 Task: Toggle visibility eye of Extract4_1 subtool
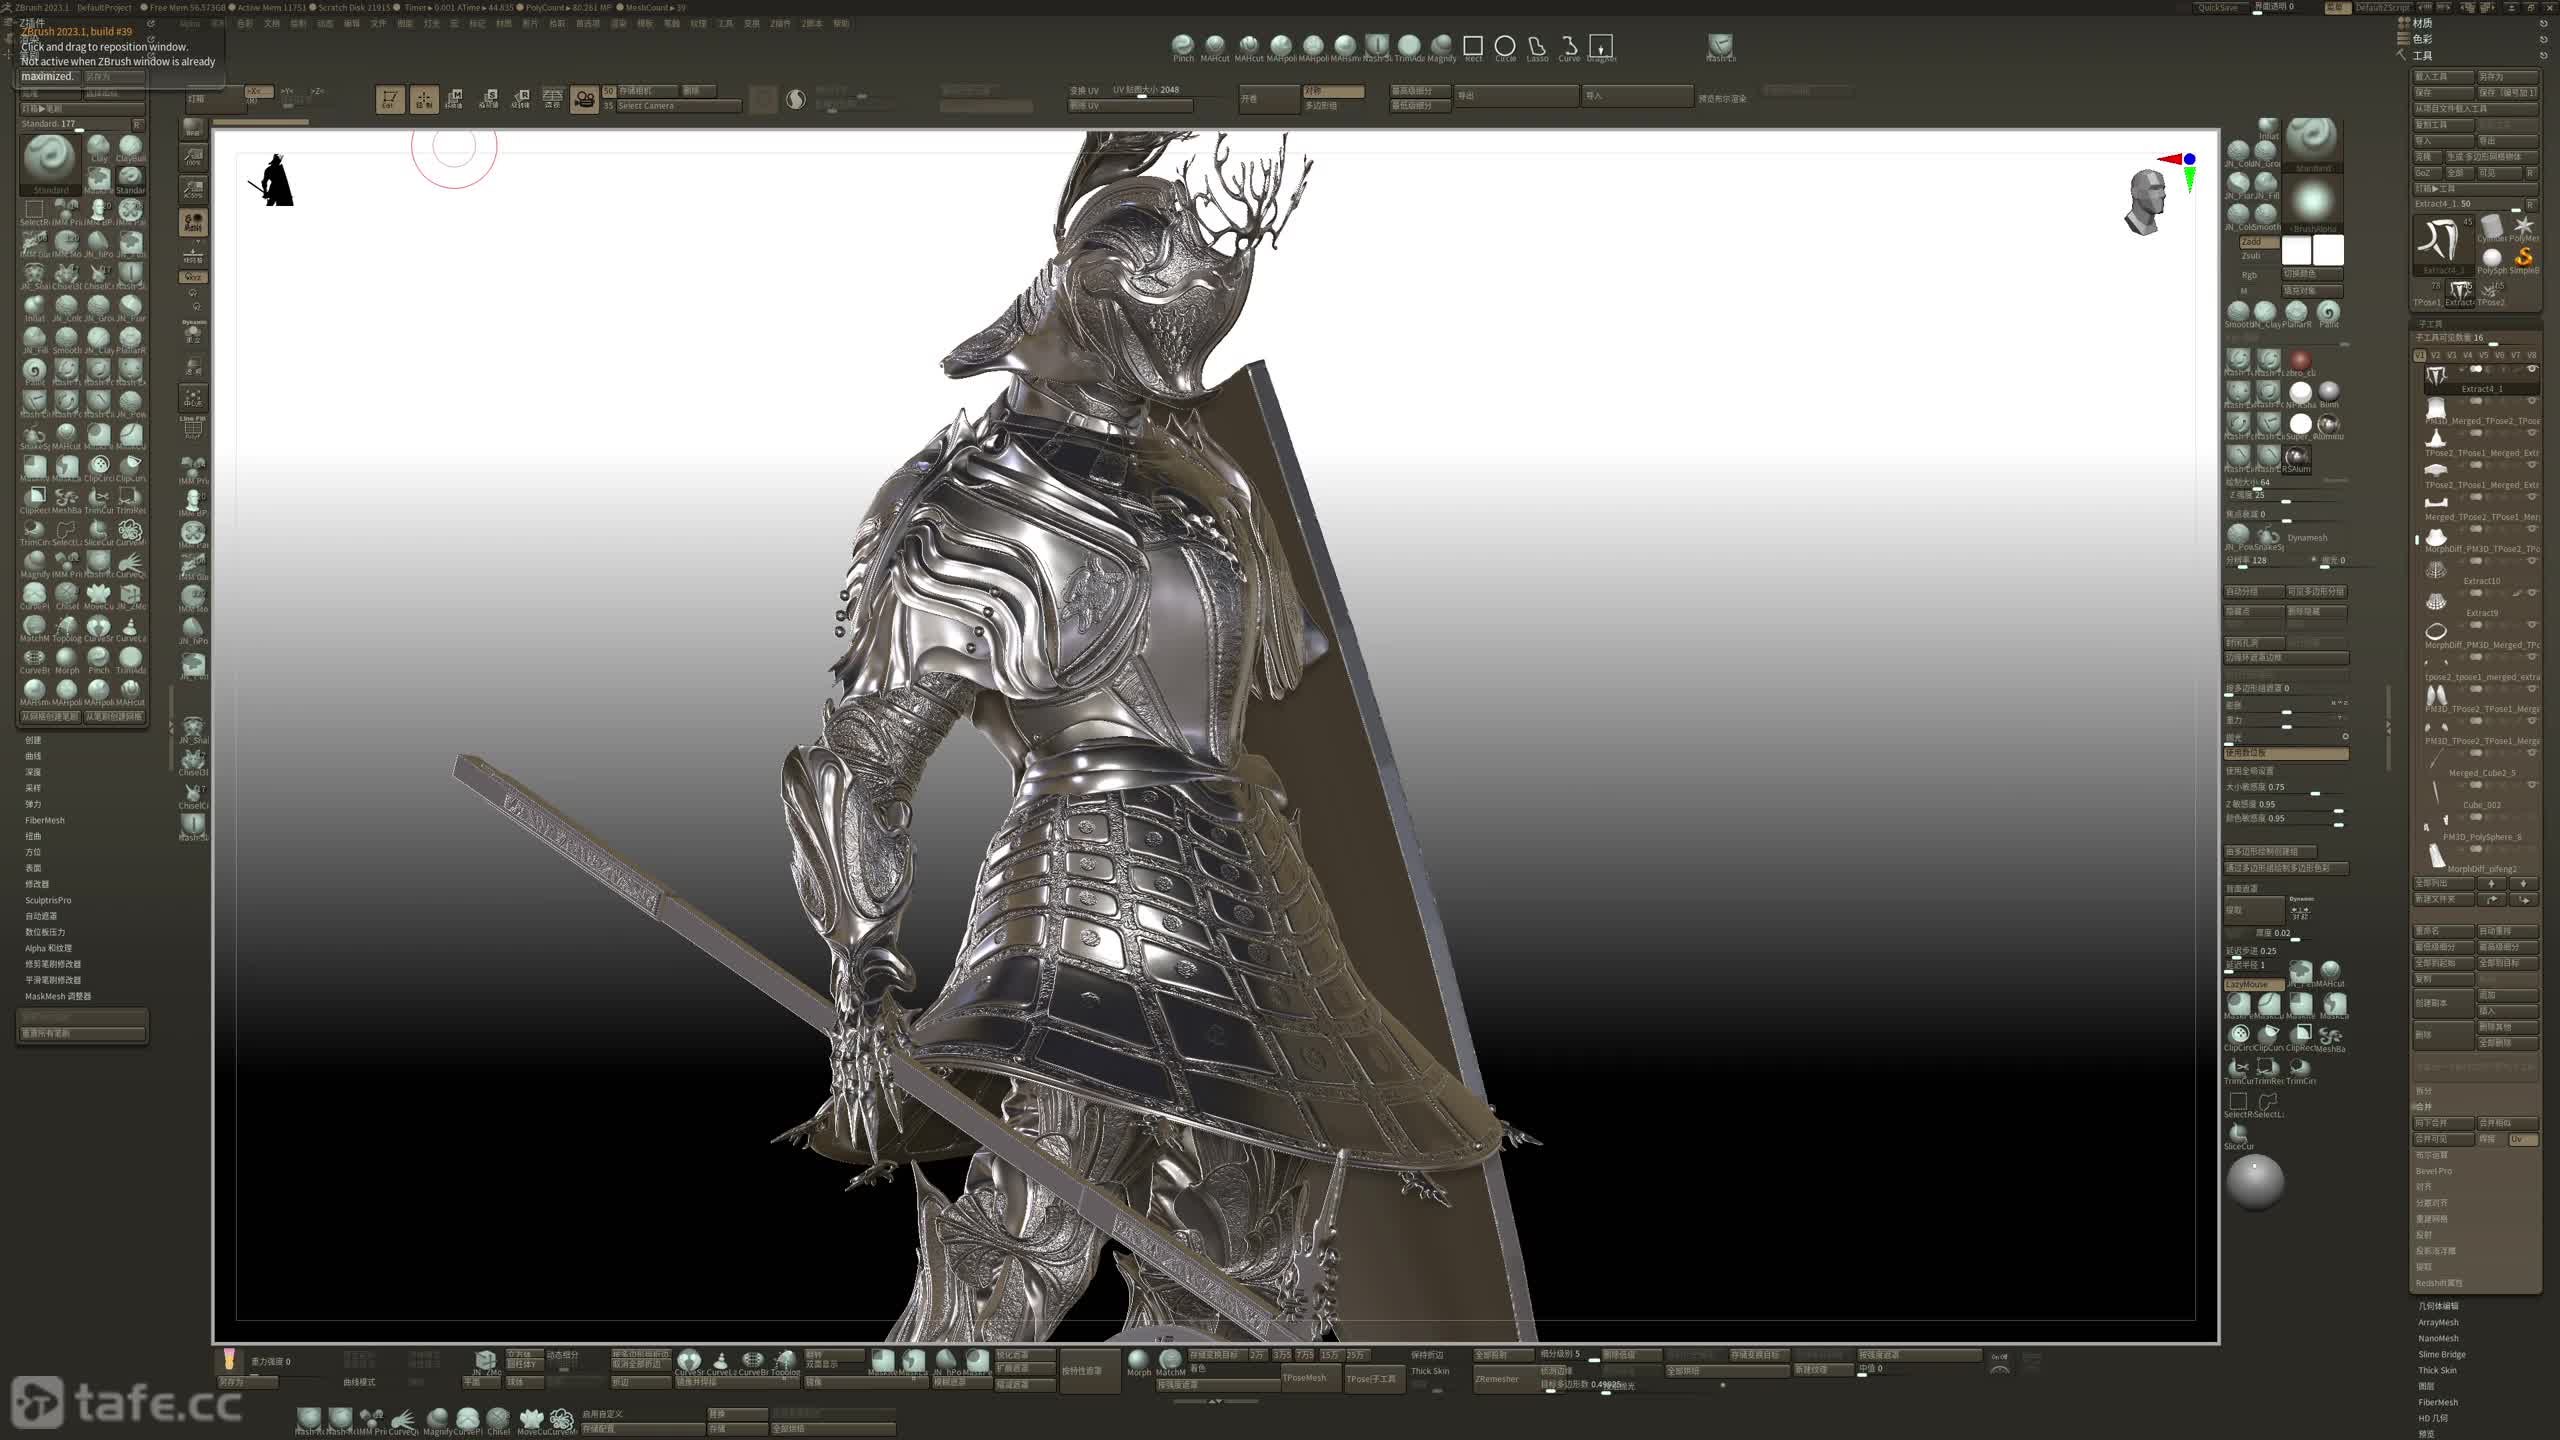point(2533,369)
